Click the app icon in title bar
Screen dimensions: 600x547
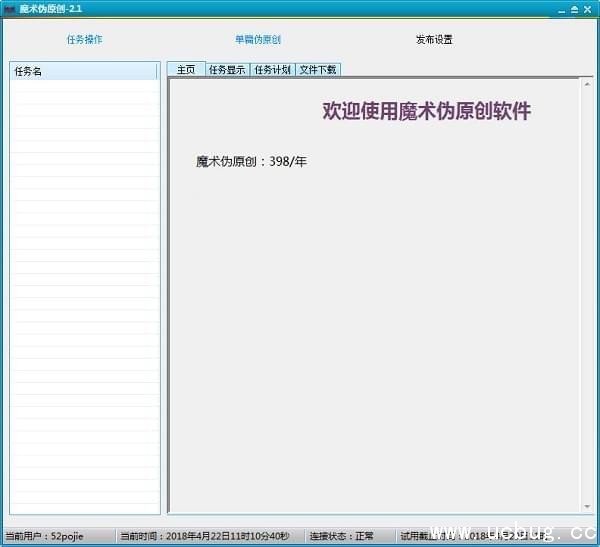click(x=9, y=8)
